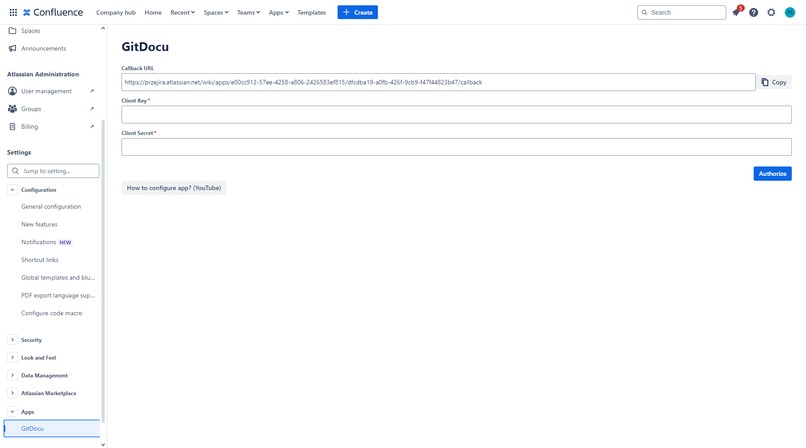Screen dimensions: 806x448
Task: Click the Create button
Action: [x=358, y=12]
